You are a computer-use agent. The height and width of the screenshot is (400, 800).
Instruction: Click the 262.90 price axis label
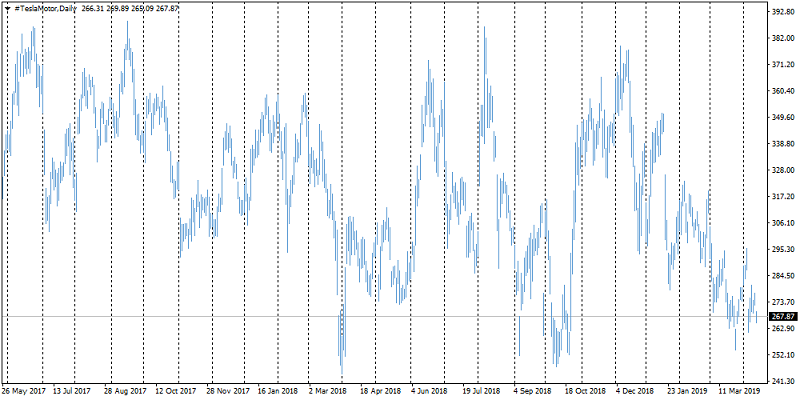pos(784,329)
